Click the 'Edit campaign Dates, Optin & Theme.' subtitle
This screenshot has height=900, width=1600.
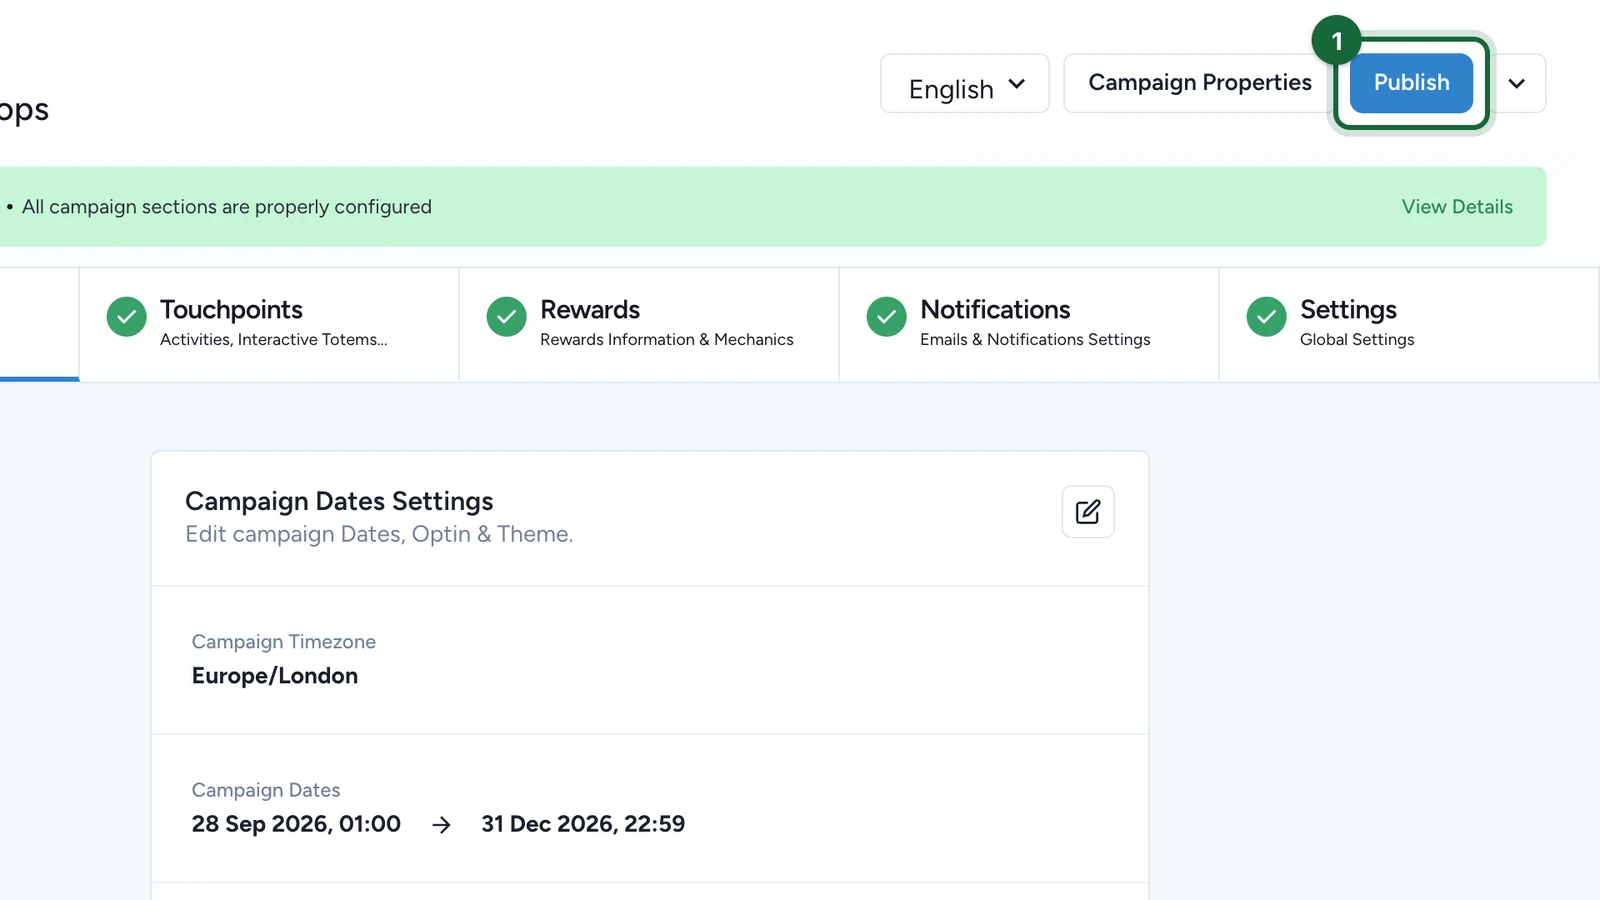pyautogui.click(x=379, y=534)
